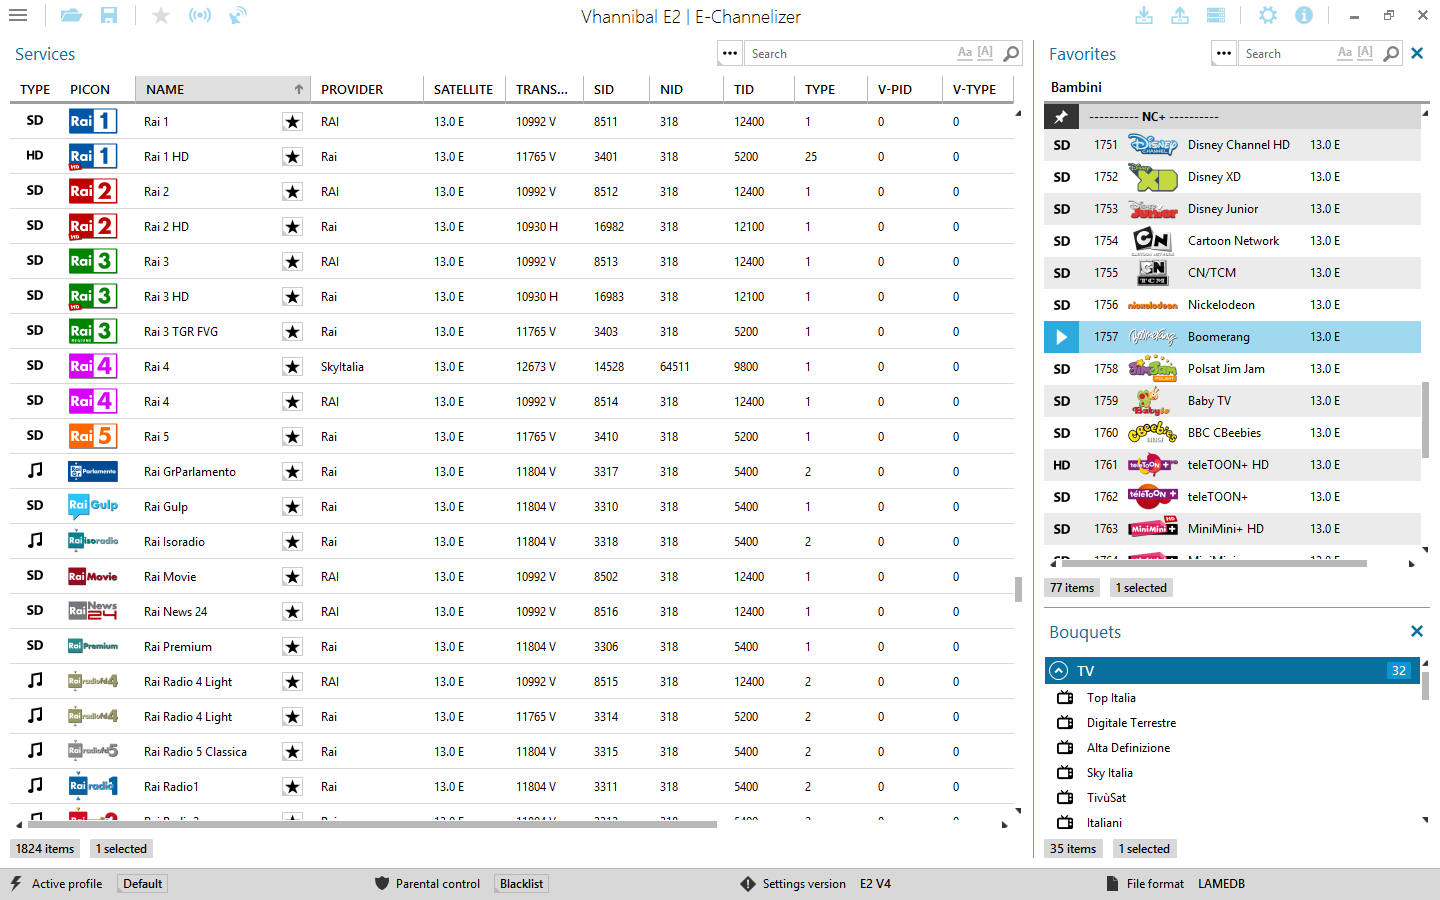The width and height of the screenshot is (1440, 900).
Task: Toggle favorite star for Rai 1 HD
Action: (x=292, y=157)
